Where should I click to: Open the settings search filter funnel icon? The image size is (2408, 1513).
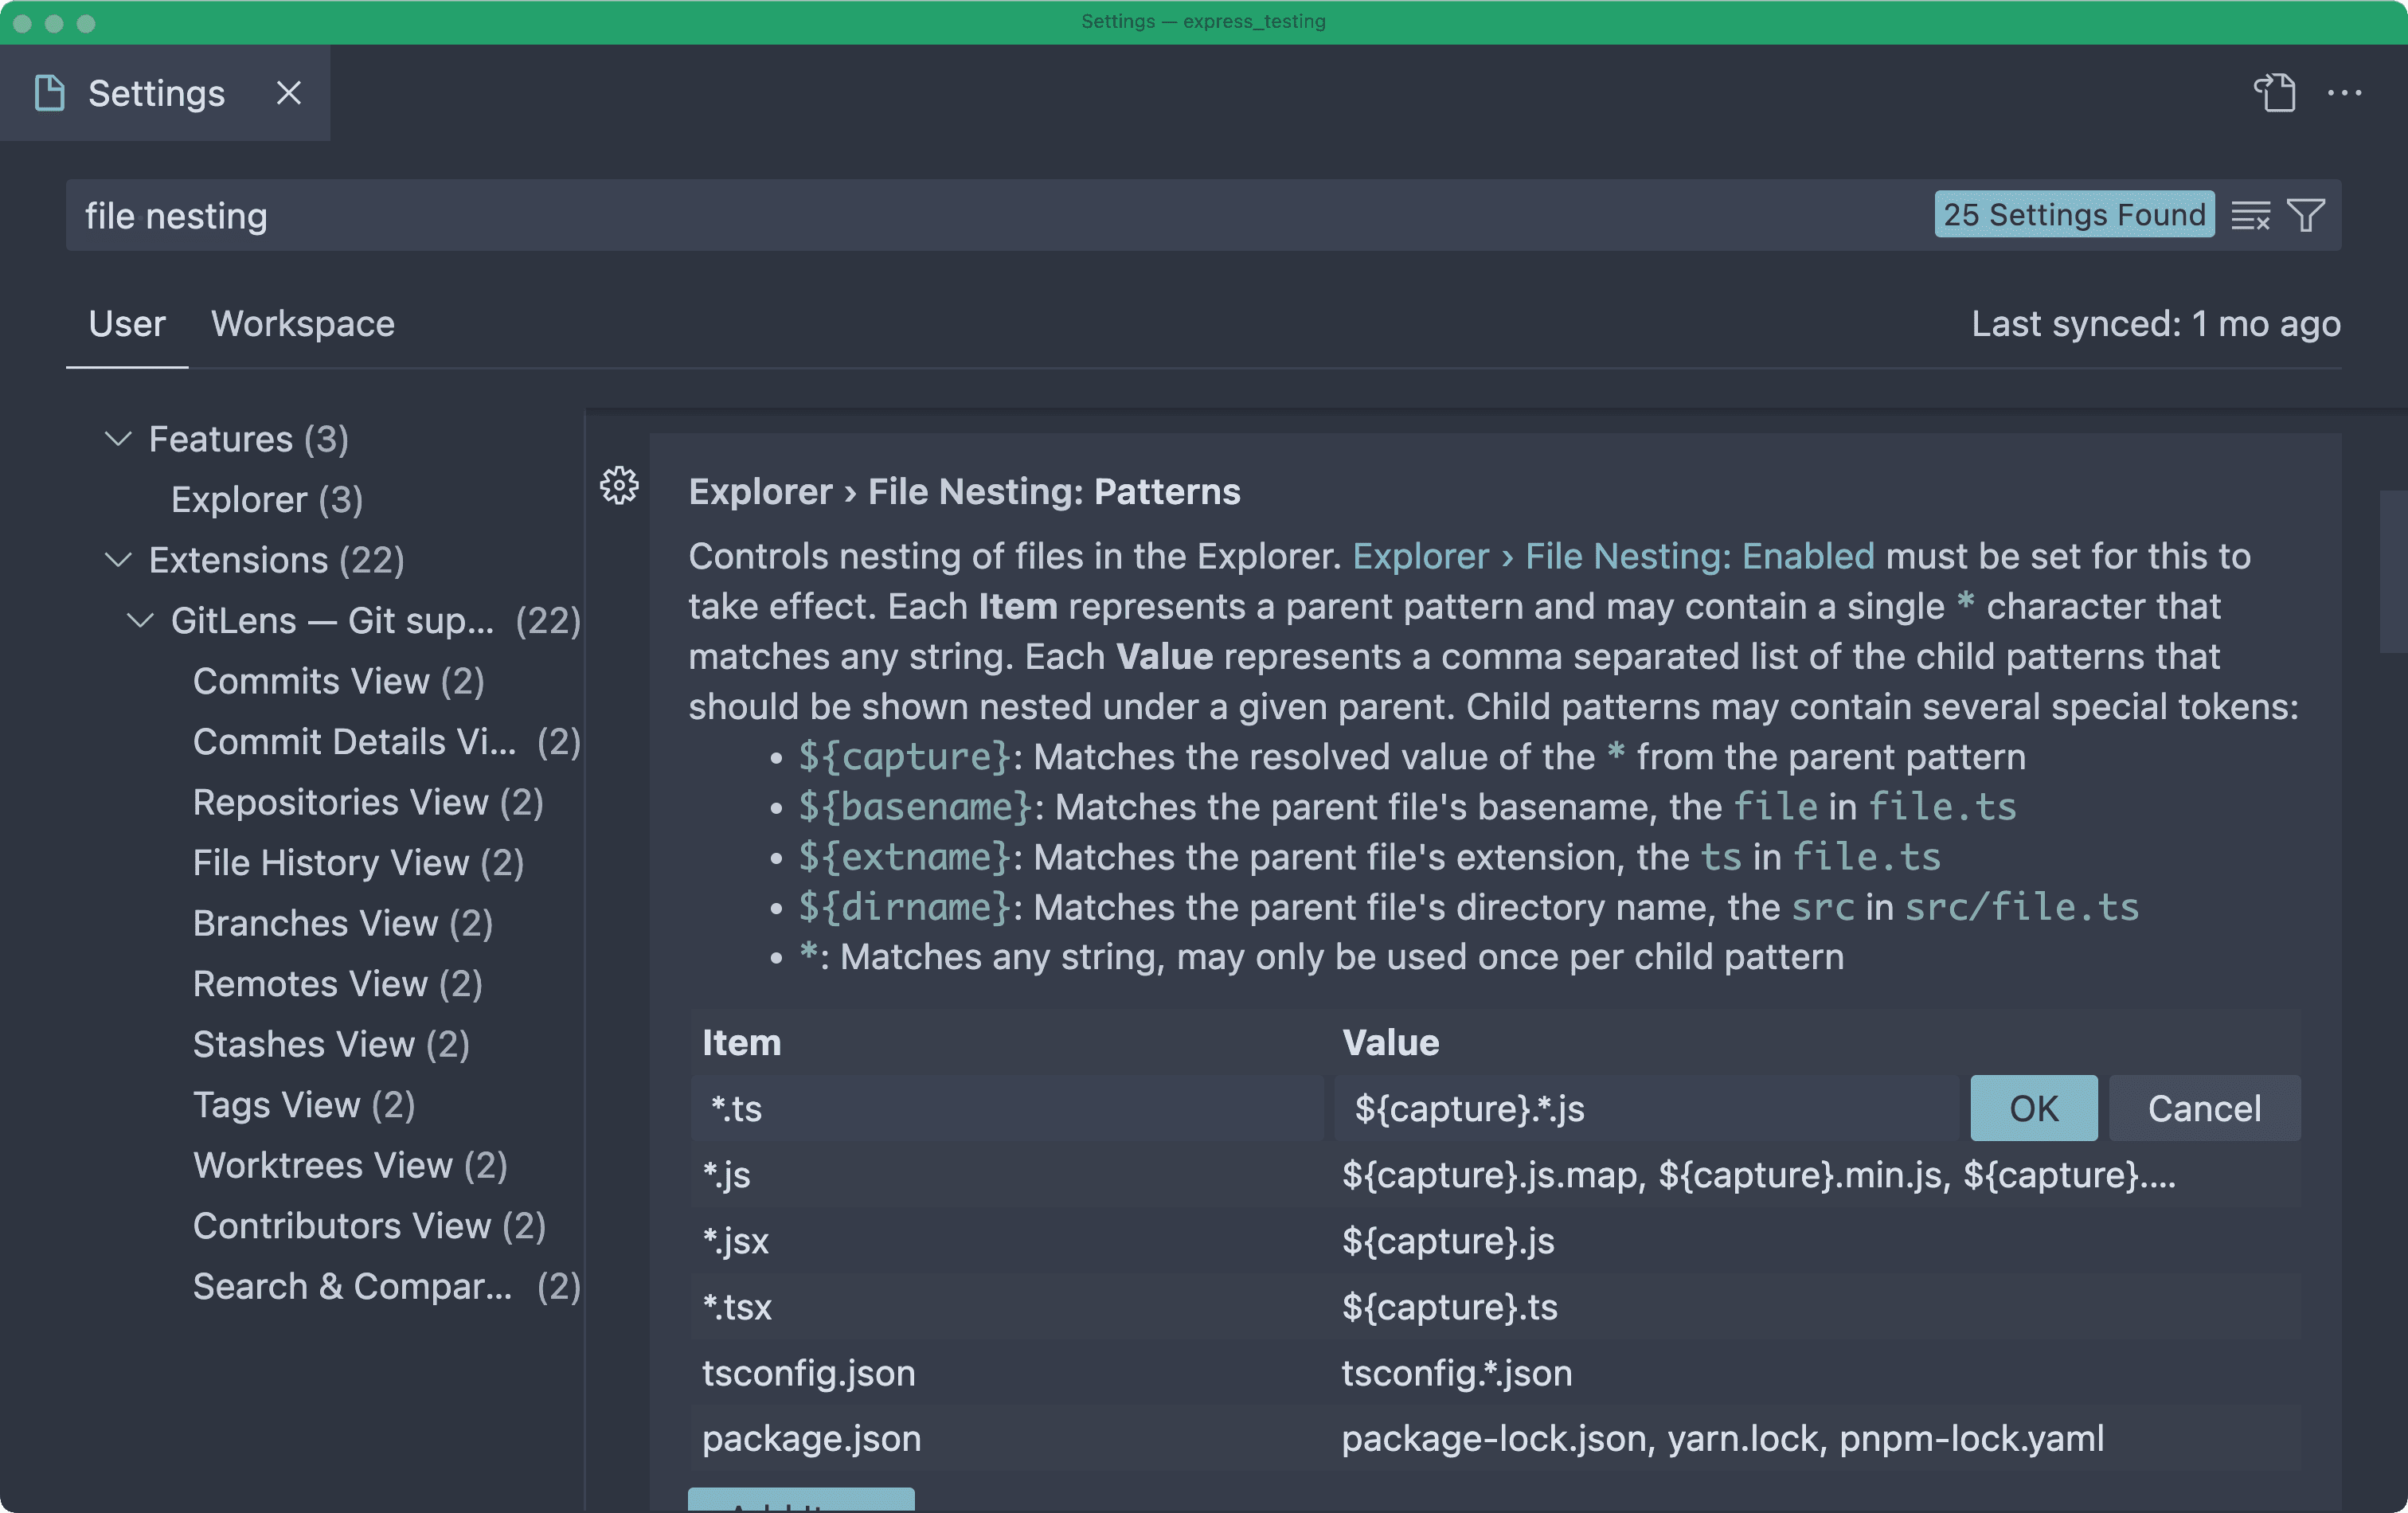coord(2307,214)
